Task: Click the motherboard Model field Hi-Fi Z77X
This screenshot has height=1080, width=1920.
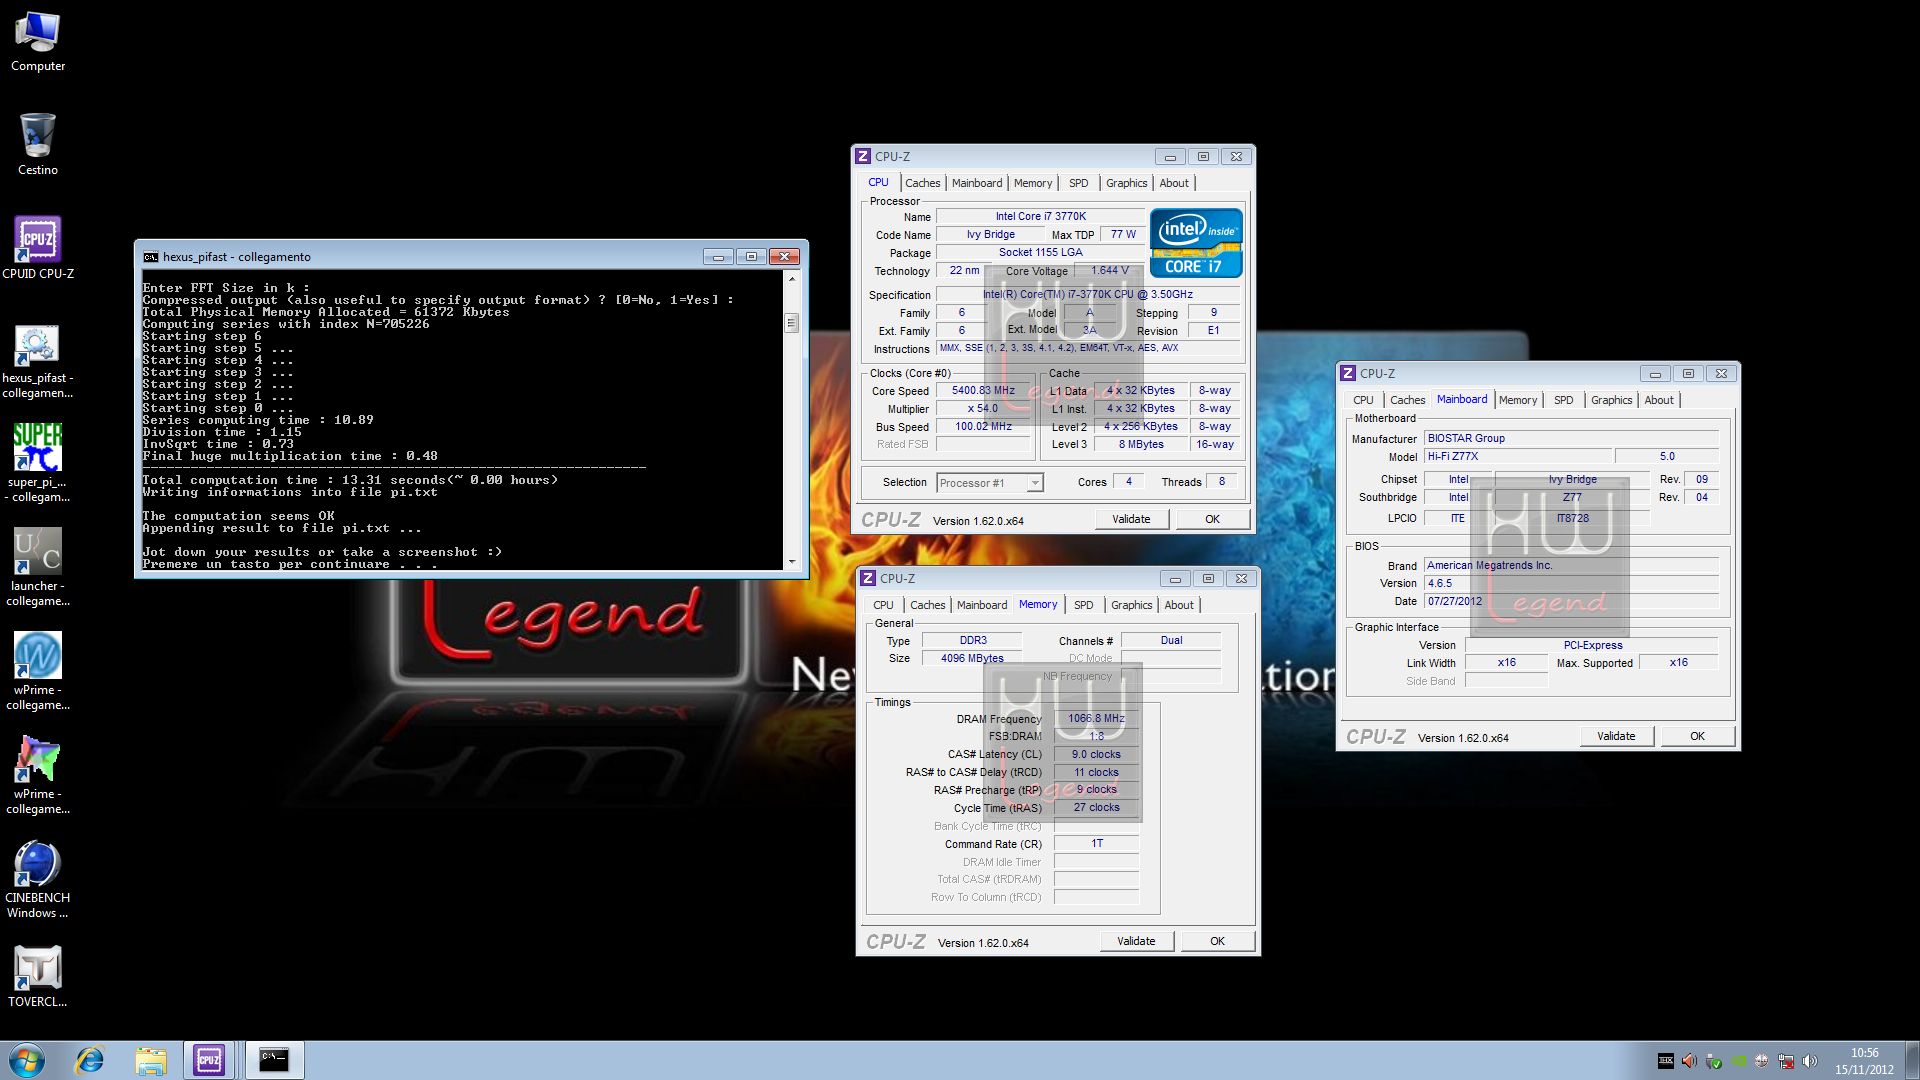Action: pos(1518,456)
